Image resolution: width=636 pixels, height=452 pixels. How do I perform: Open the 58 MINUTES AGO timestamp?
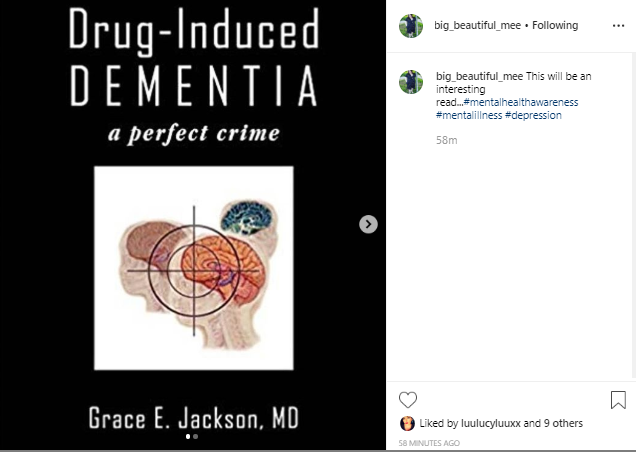[x=429, y=443]
